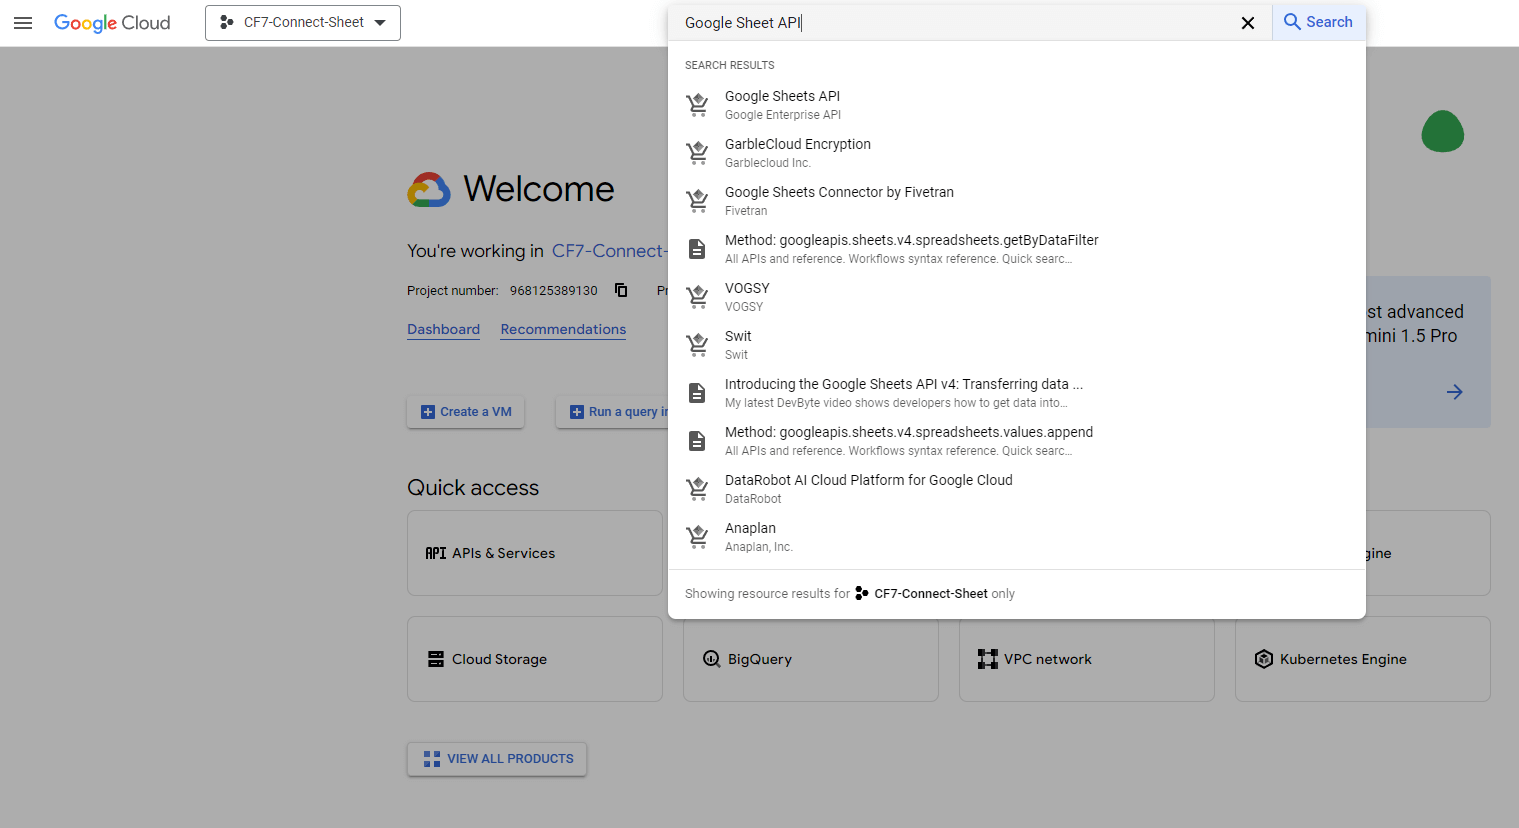Copy the project number with copy icon
Viewport: 1519px width, 828px height.
click(621, 290)
